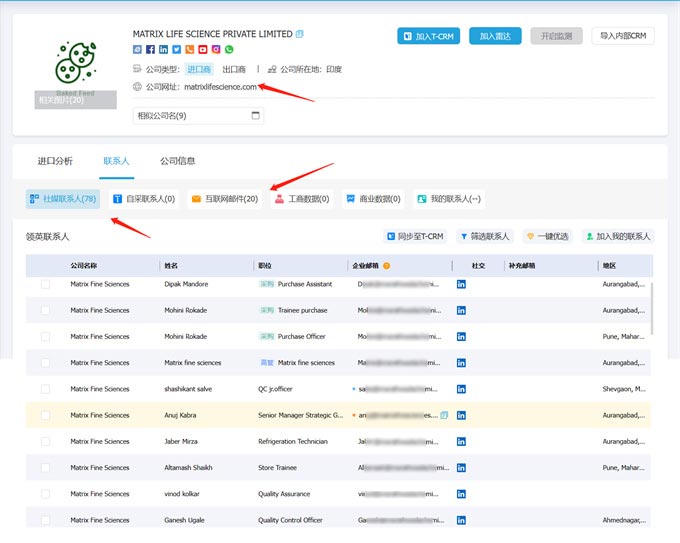Screen dimensions: 680x543
Task: Open LinkedIn profile of Dipak Mandore
Action: point(461,284)
